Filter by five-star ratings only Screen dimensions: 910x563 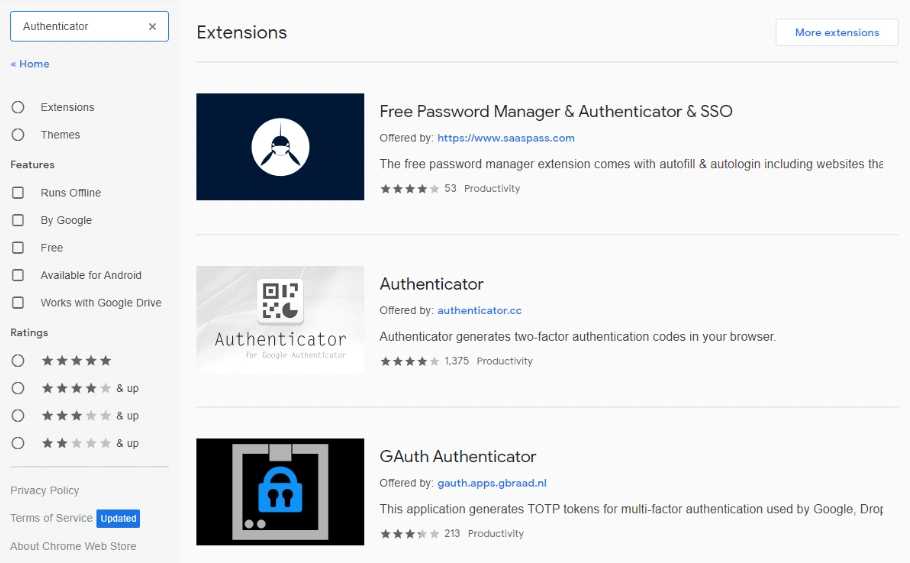pos(18,360)
